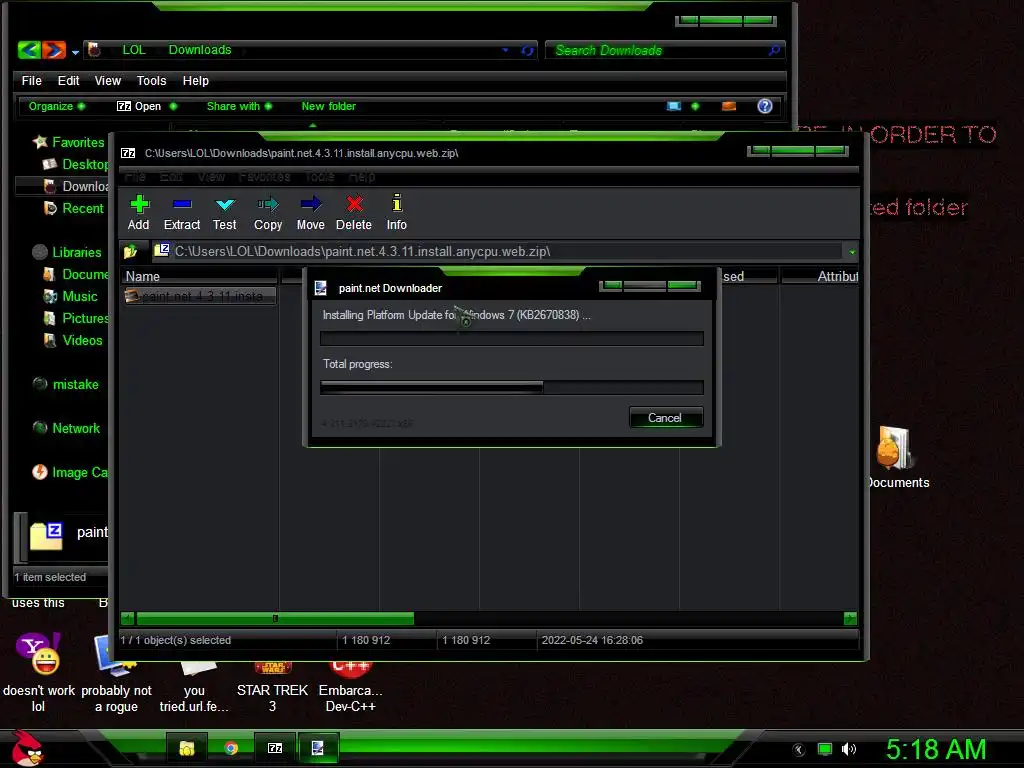Launch Chrome from the taskbar
The width and height of the screenshot is (1024, 768).
pyautogui.click(x=231, y=748)
